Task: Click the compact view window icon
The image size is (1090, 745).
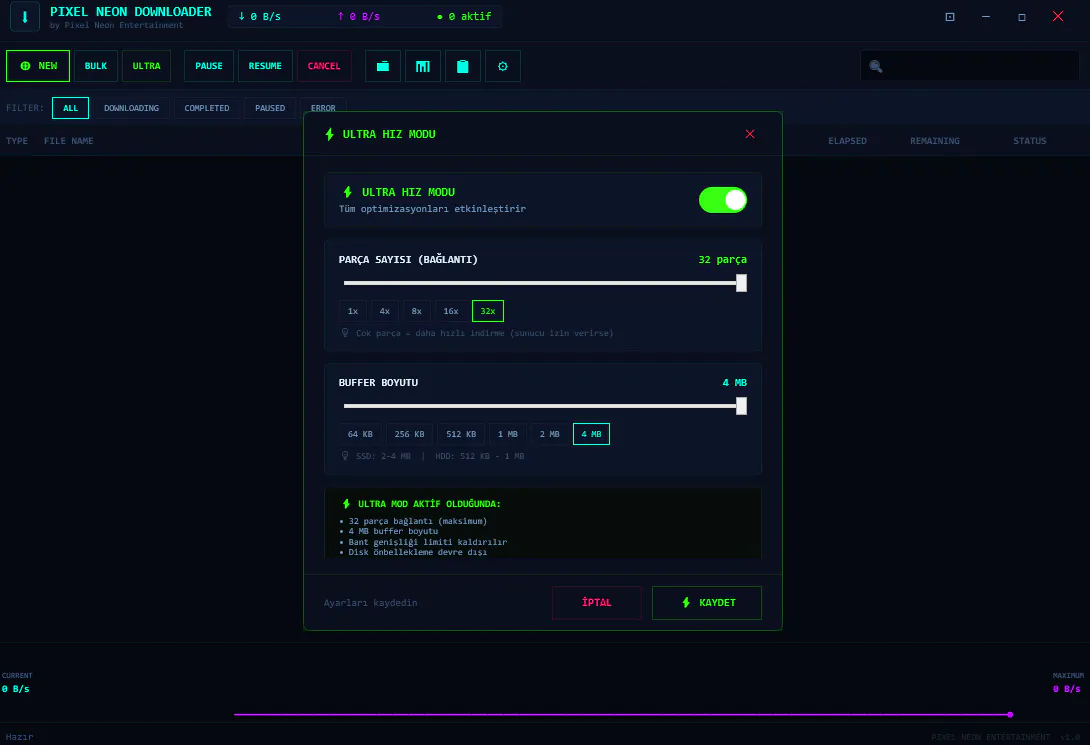Action: pos(950,17)
